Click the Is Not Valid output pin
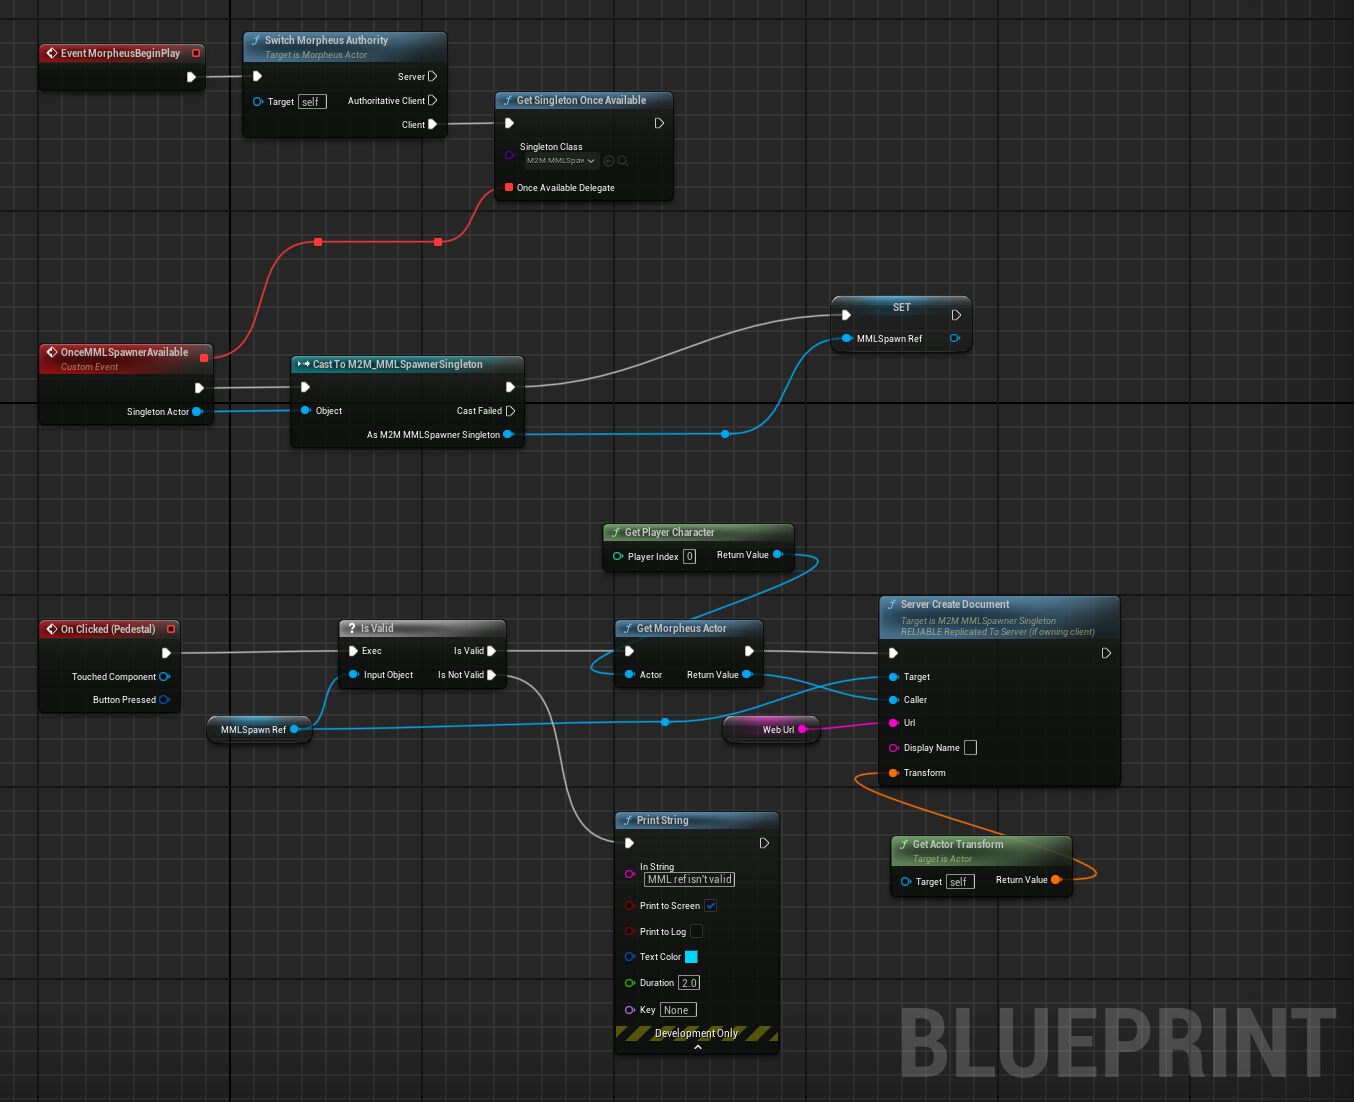 (492, 675)
